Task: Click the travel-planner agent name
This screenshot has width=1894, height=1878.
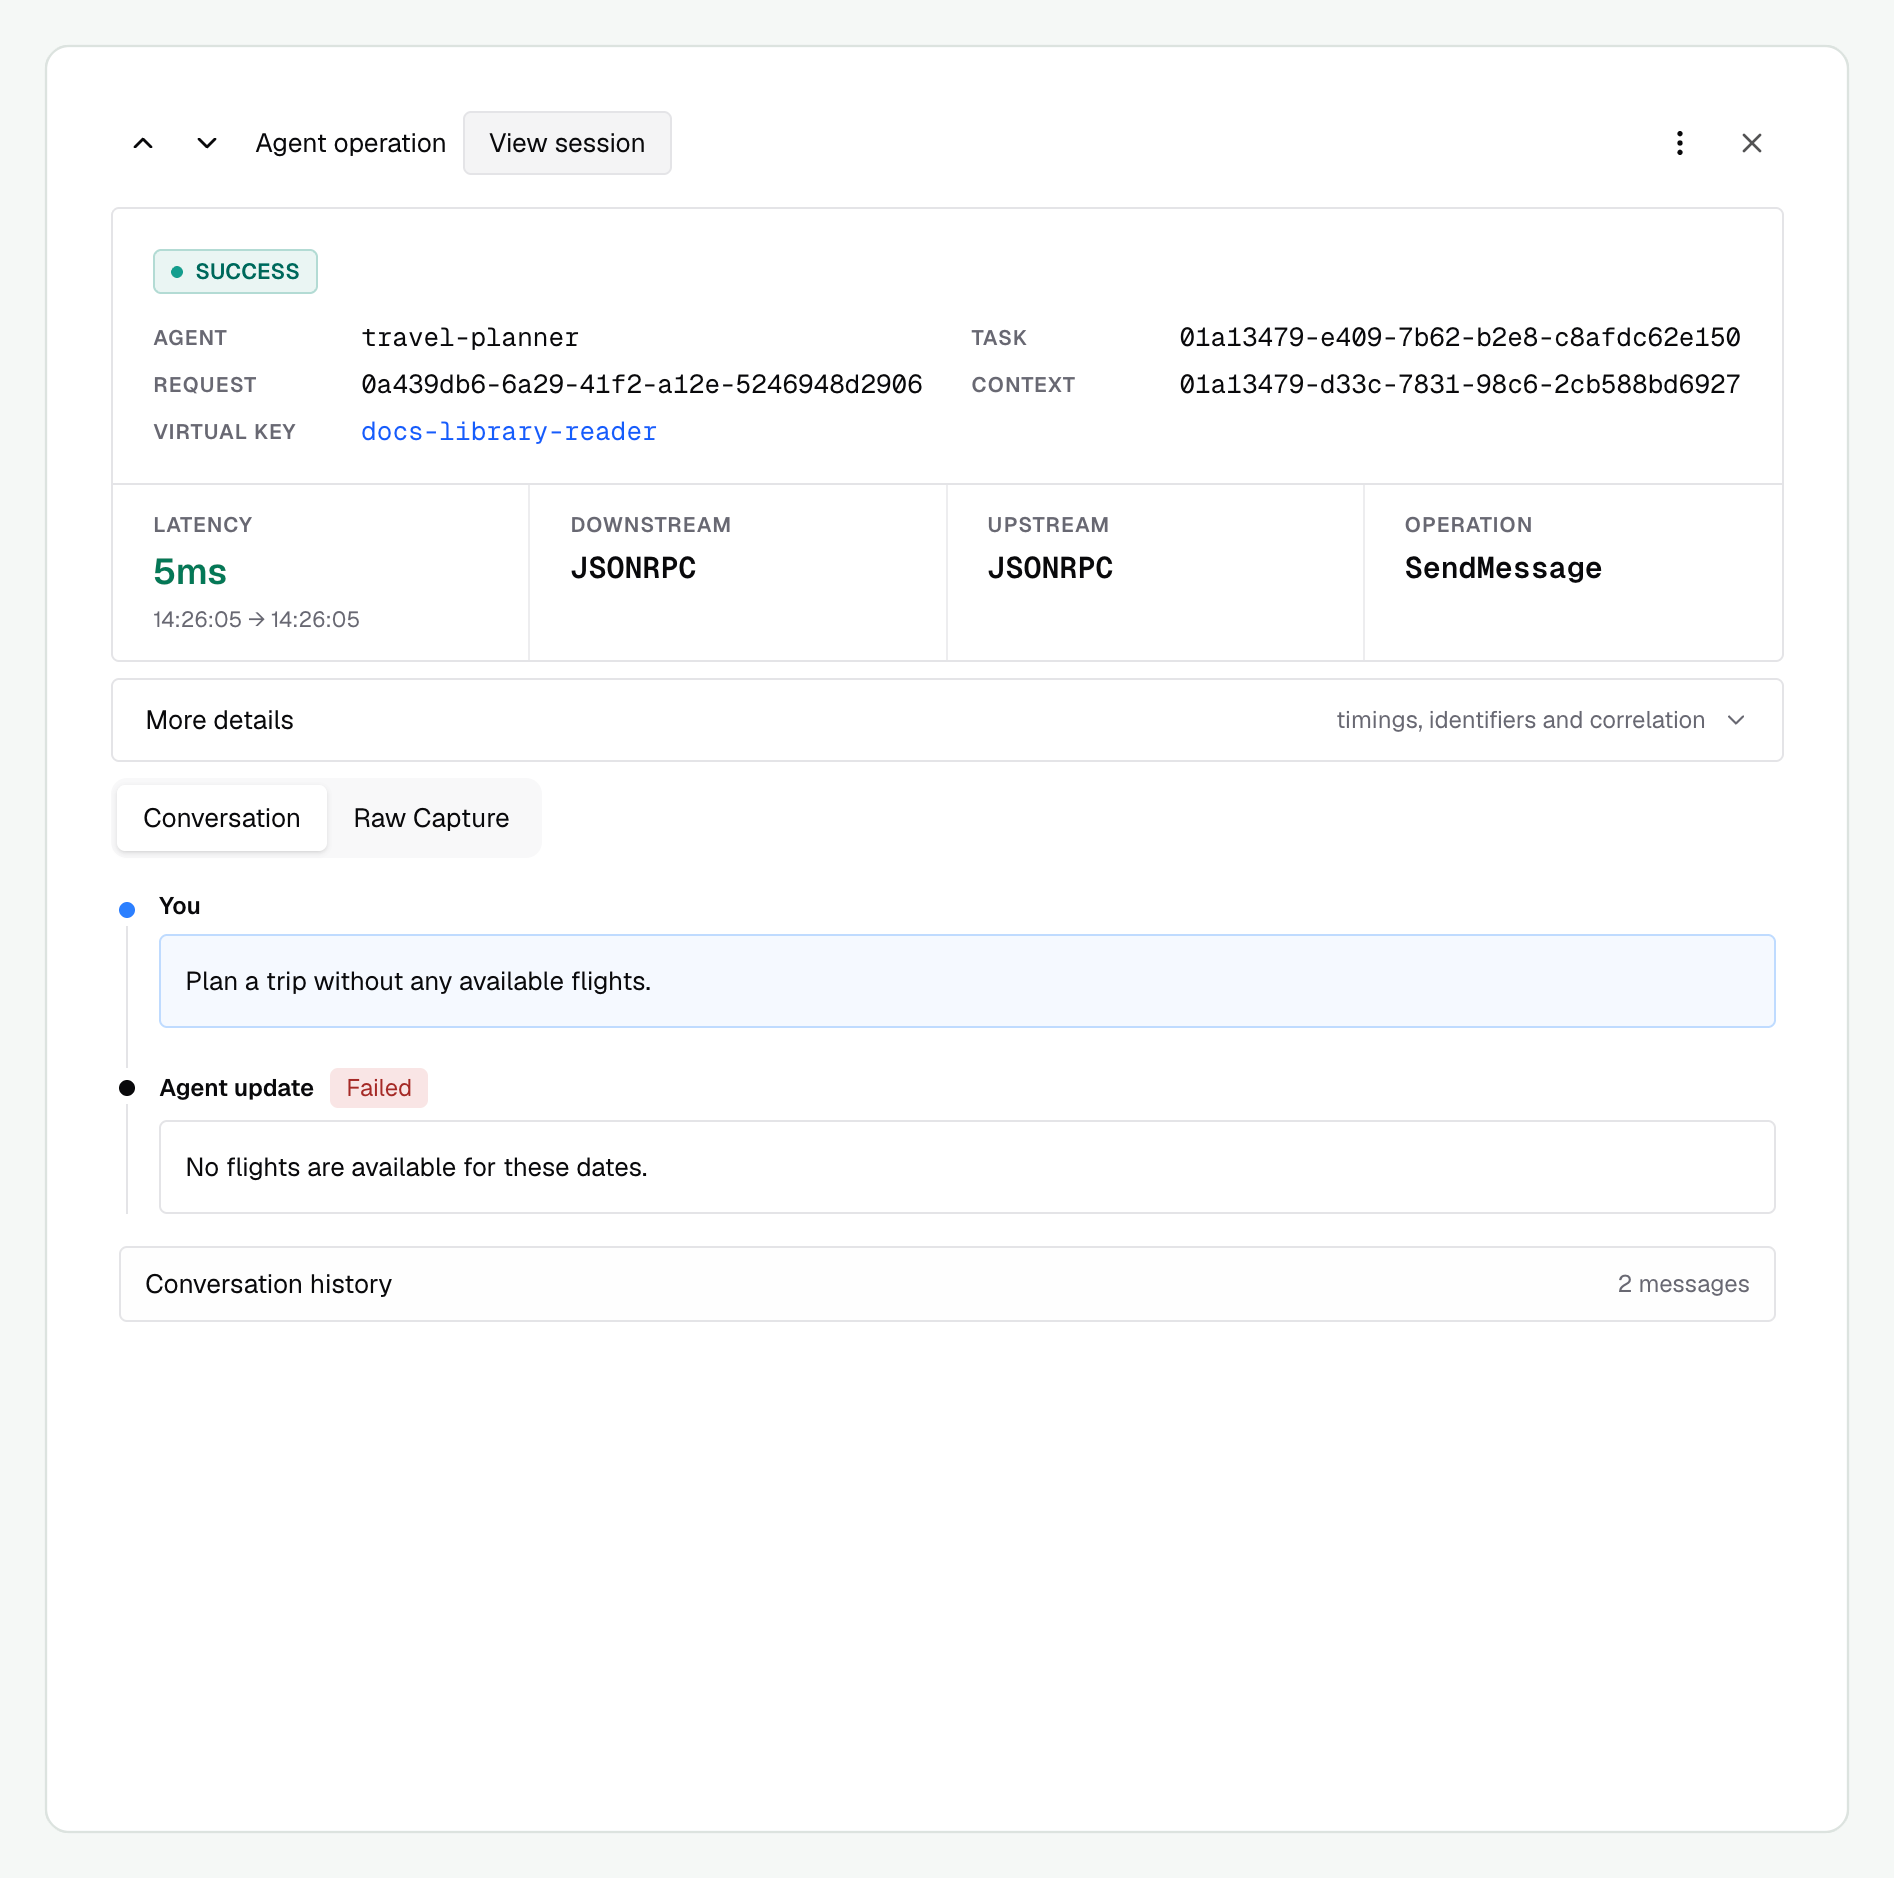Action: [x=470, y=338]
